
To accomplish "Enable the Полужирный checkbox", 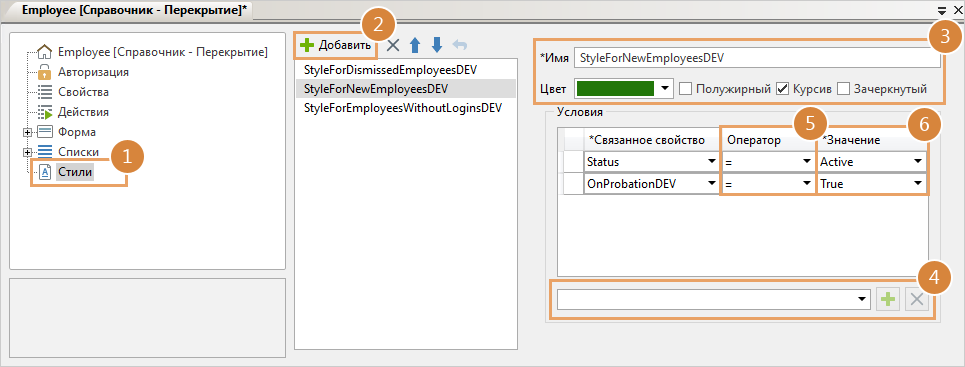I will (x=685, y=89).
